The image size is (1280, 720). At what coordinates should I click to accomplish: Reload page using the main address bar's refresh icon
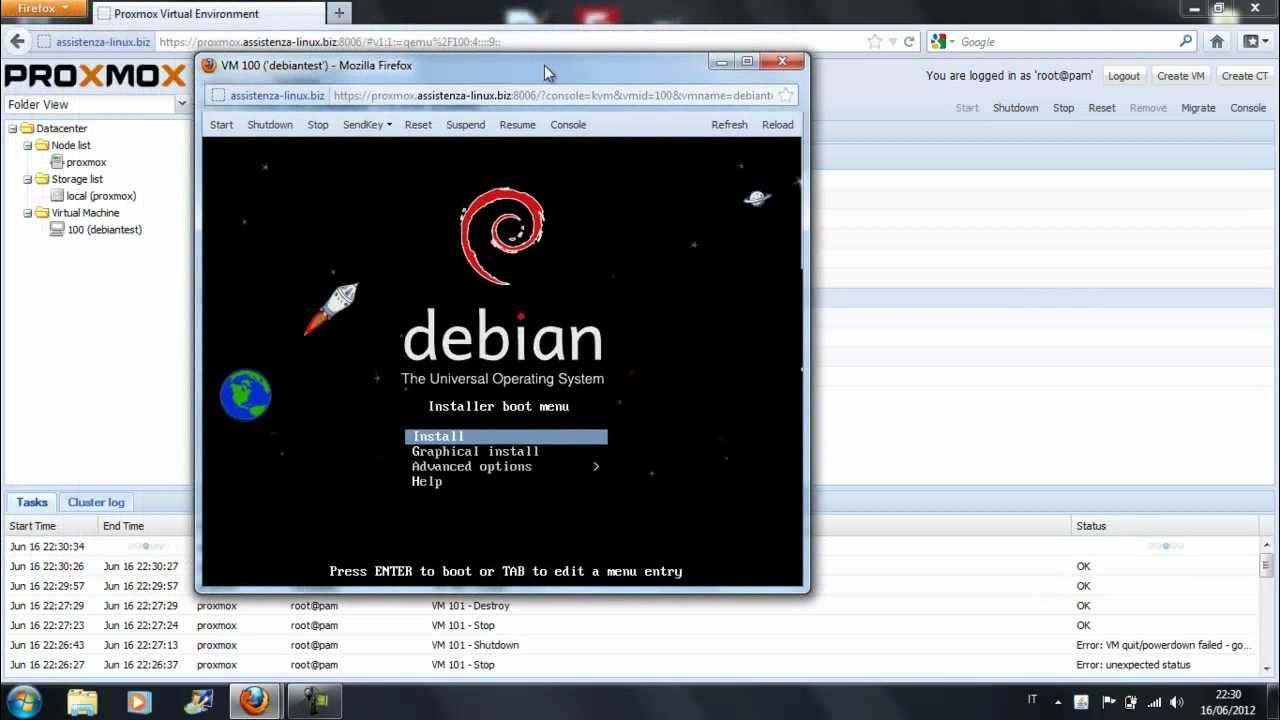909,42
